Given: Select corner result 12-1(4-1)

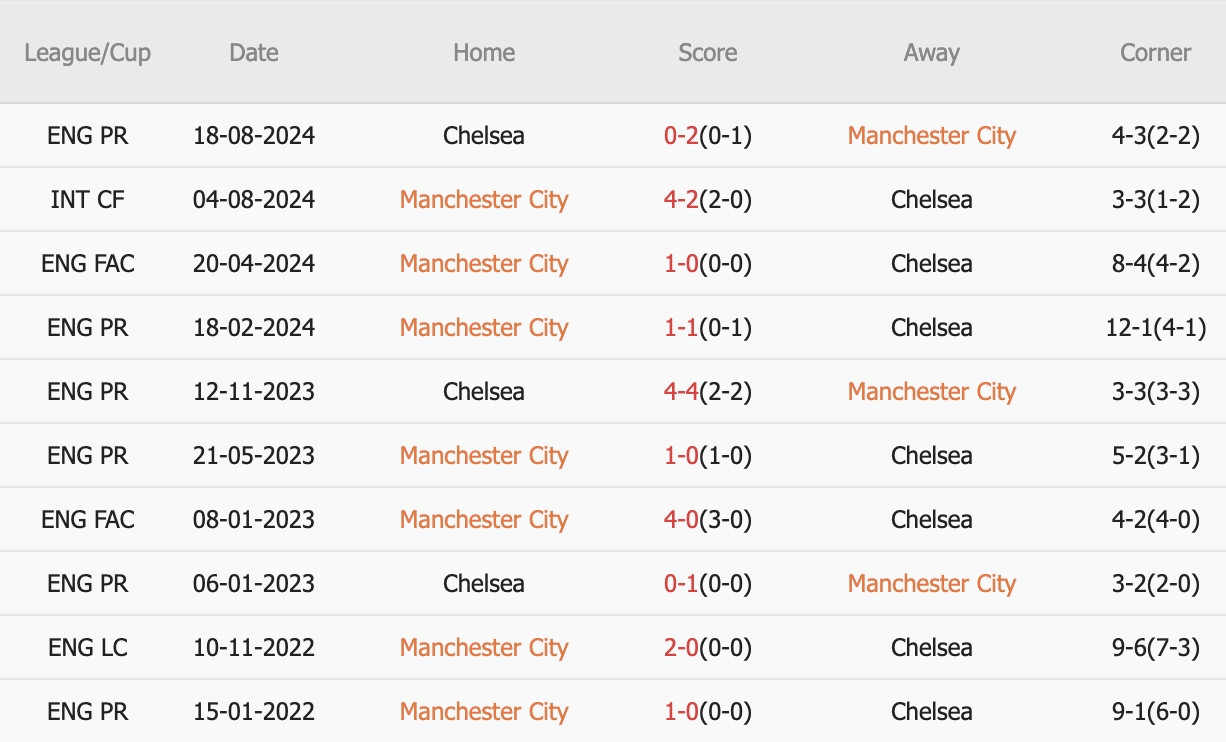Looking at the screenshot, I should click(x=1156, y=327).
